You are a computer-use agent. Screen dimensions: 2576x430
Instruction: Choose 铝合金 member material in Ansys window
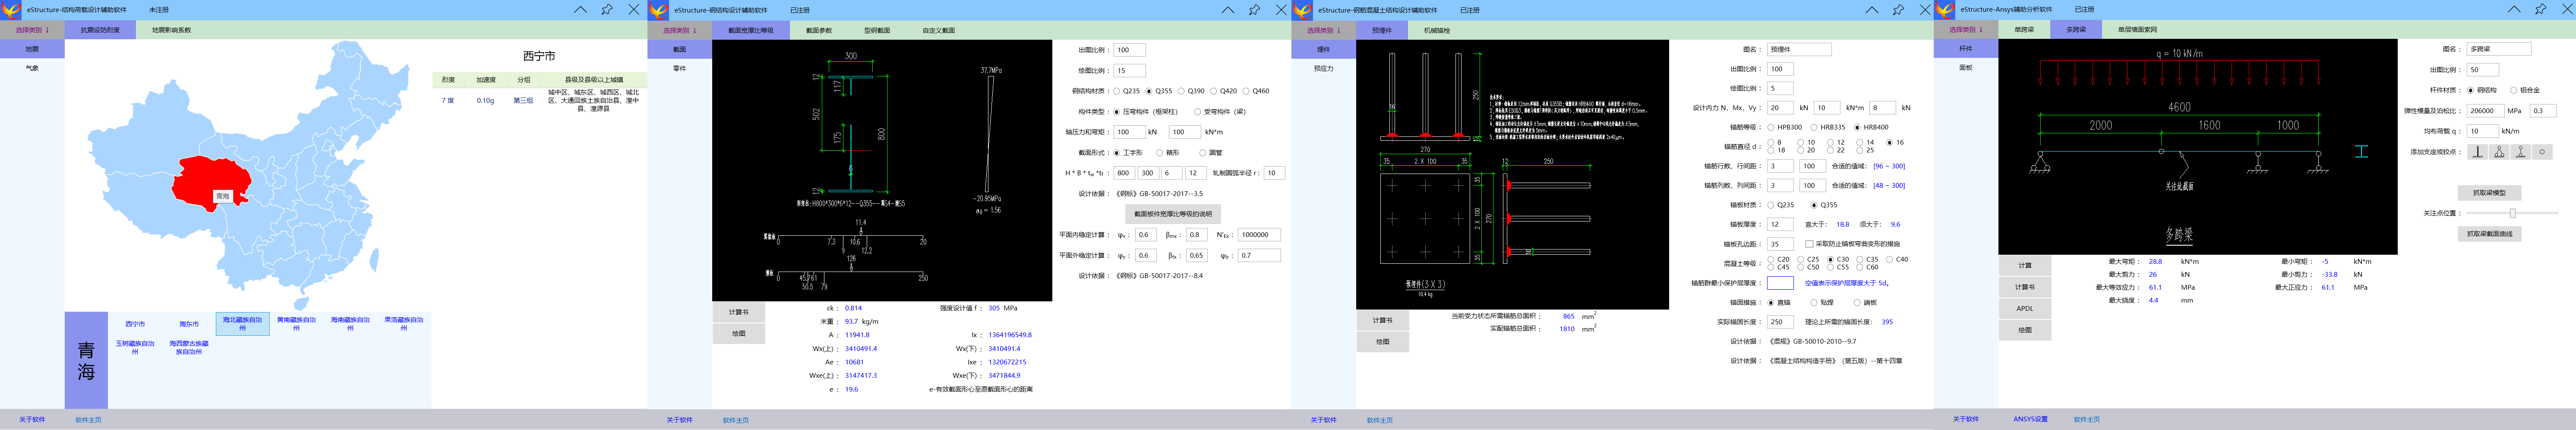coord(2526,90)
